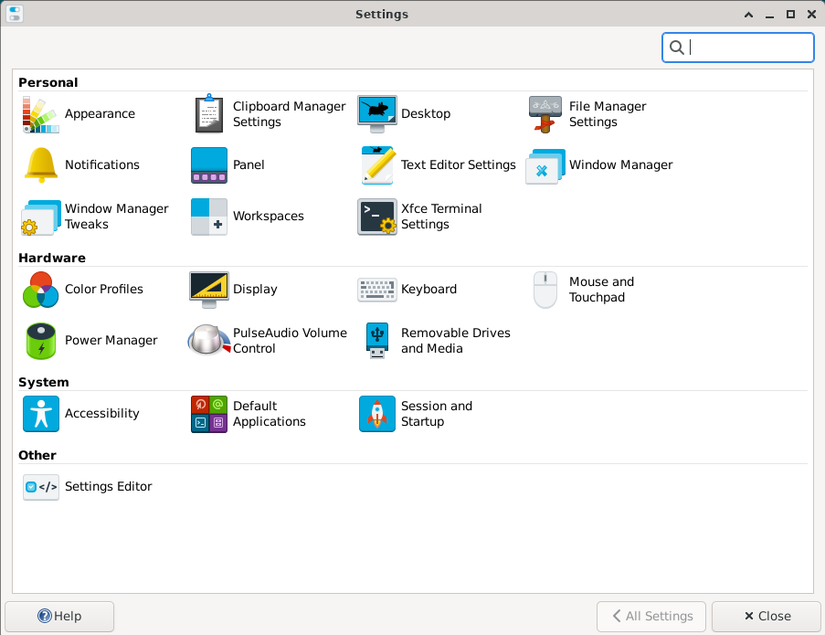This screenshot has height=635, width=825.
Task: Maximize the Settings window
Action: [x=790, y=15]
